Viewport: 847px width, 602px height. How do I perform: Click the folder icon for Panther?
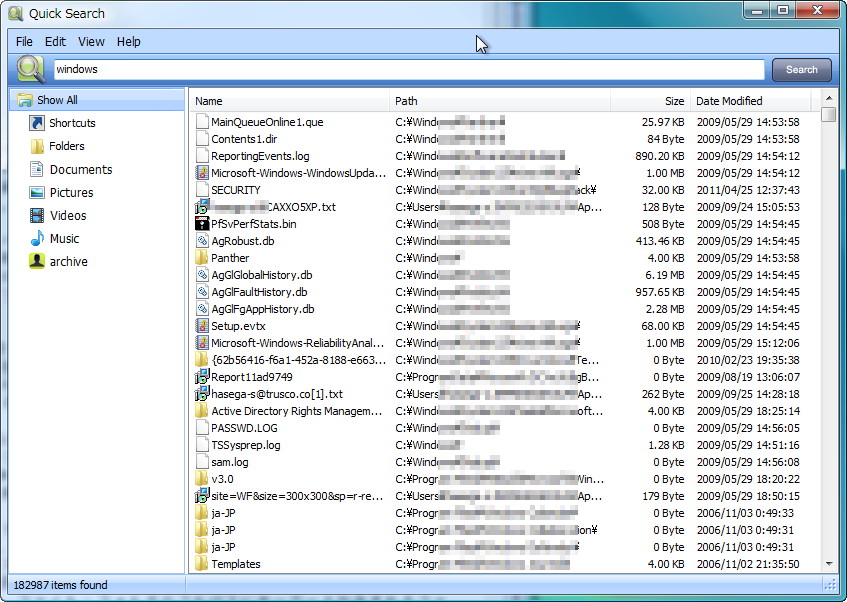[x=201, y=258]
